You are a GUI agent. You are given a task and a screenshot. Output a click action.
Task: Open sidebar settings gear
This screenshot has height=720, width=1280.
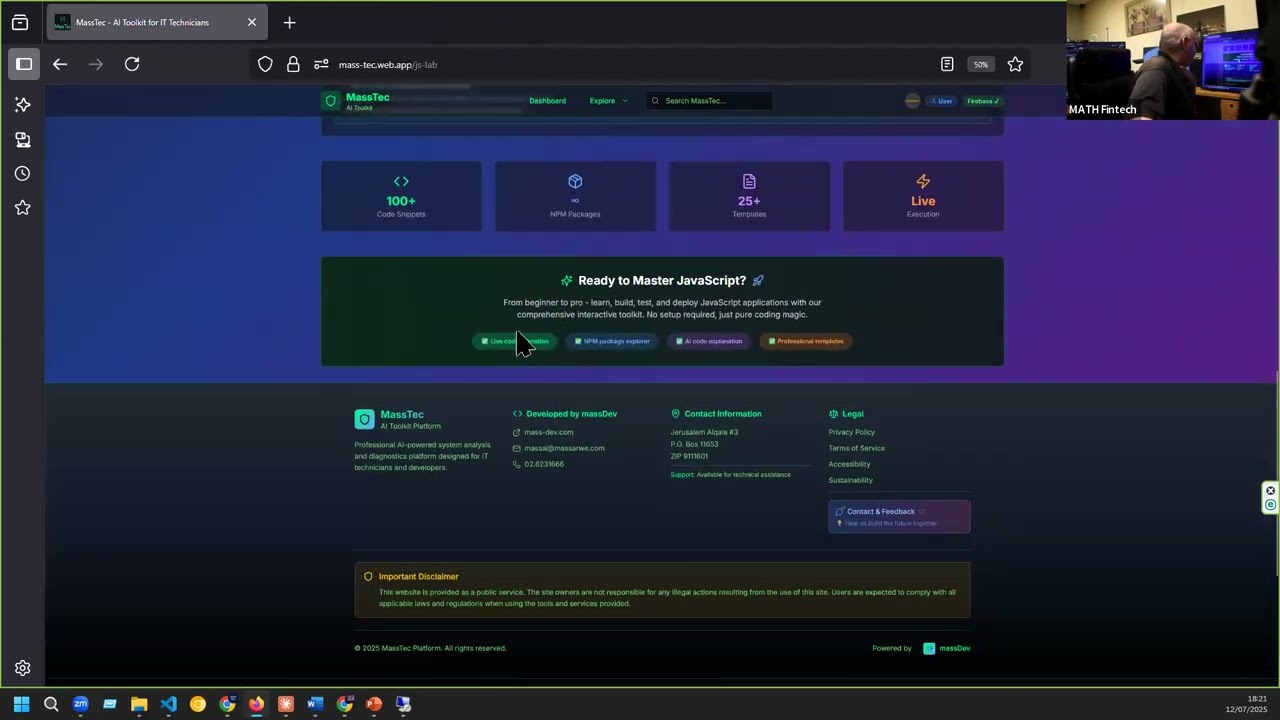point(23,668)
